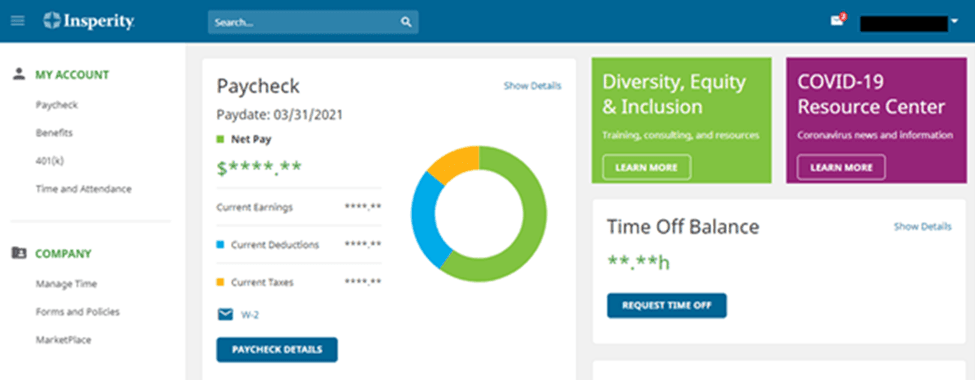Click the Paycheck Details button
Image resolution: width=979 pixels, height=383 pixels.
tap(277, 350)
